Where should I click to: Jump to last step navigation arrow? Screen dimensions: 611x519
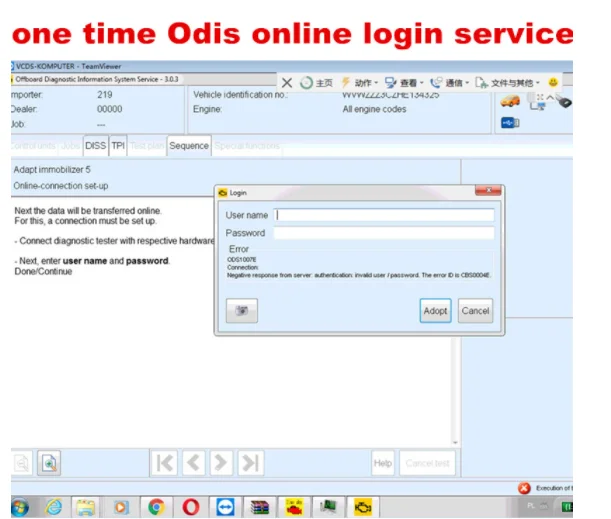251,463
